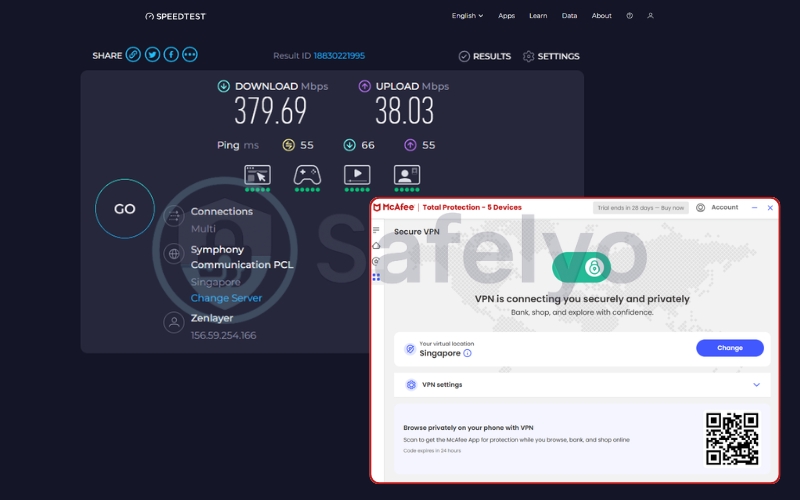800x500 pixels.
Task: Click the VPN QR code image
Action: pyautogui.click(x=732, y=439)
